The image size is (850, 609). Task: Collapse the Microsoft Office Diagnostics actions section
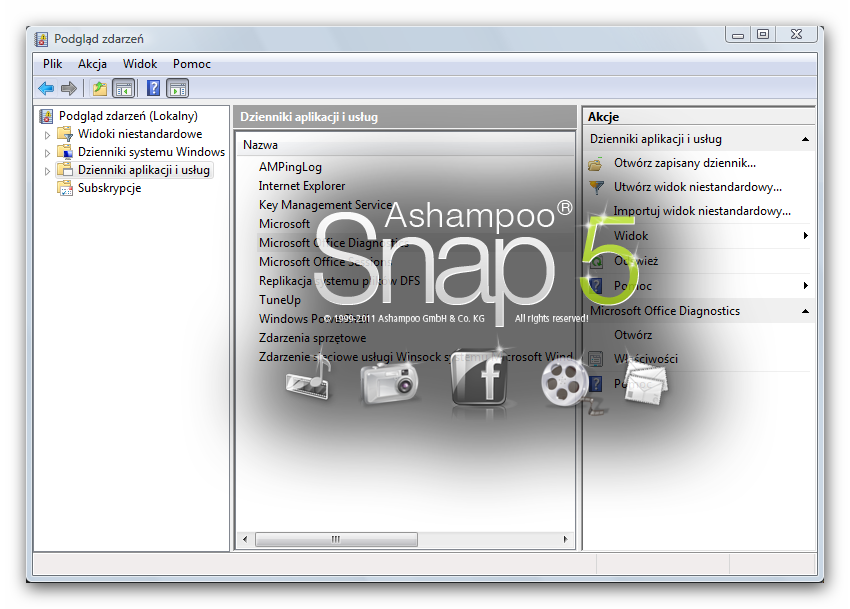point(806,311)
